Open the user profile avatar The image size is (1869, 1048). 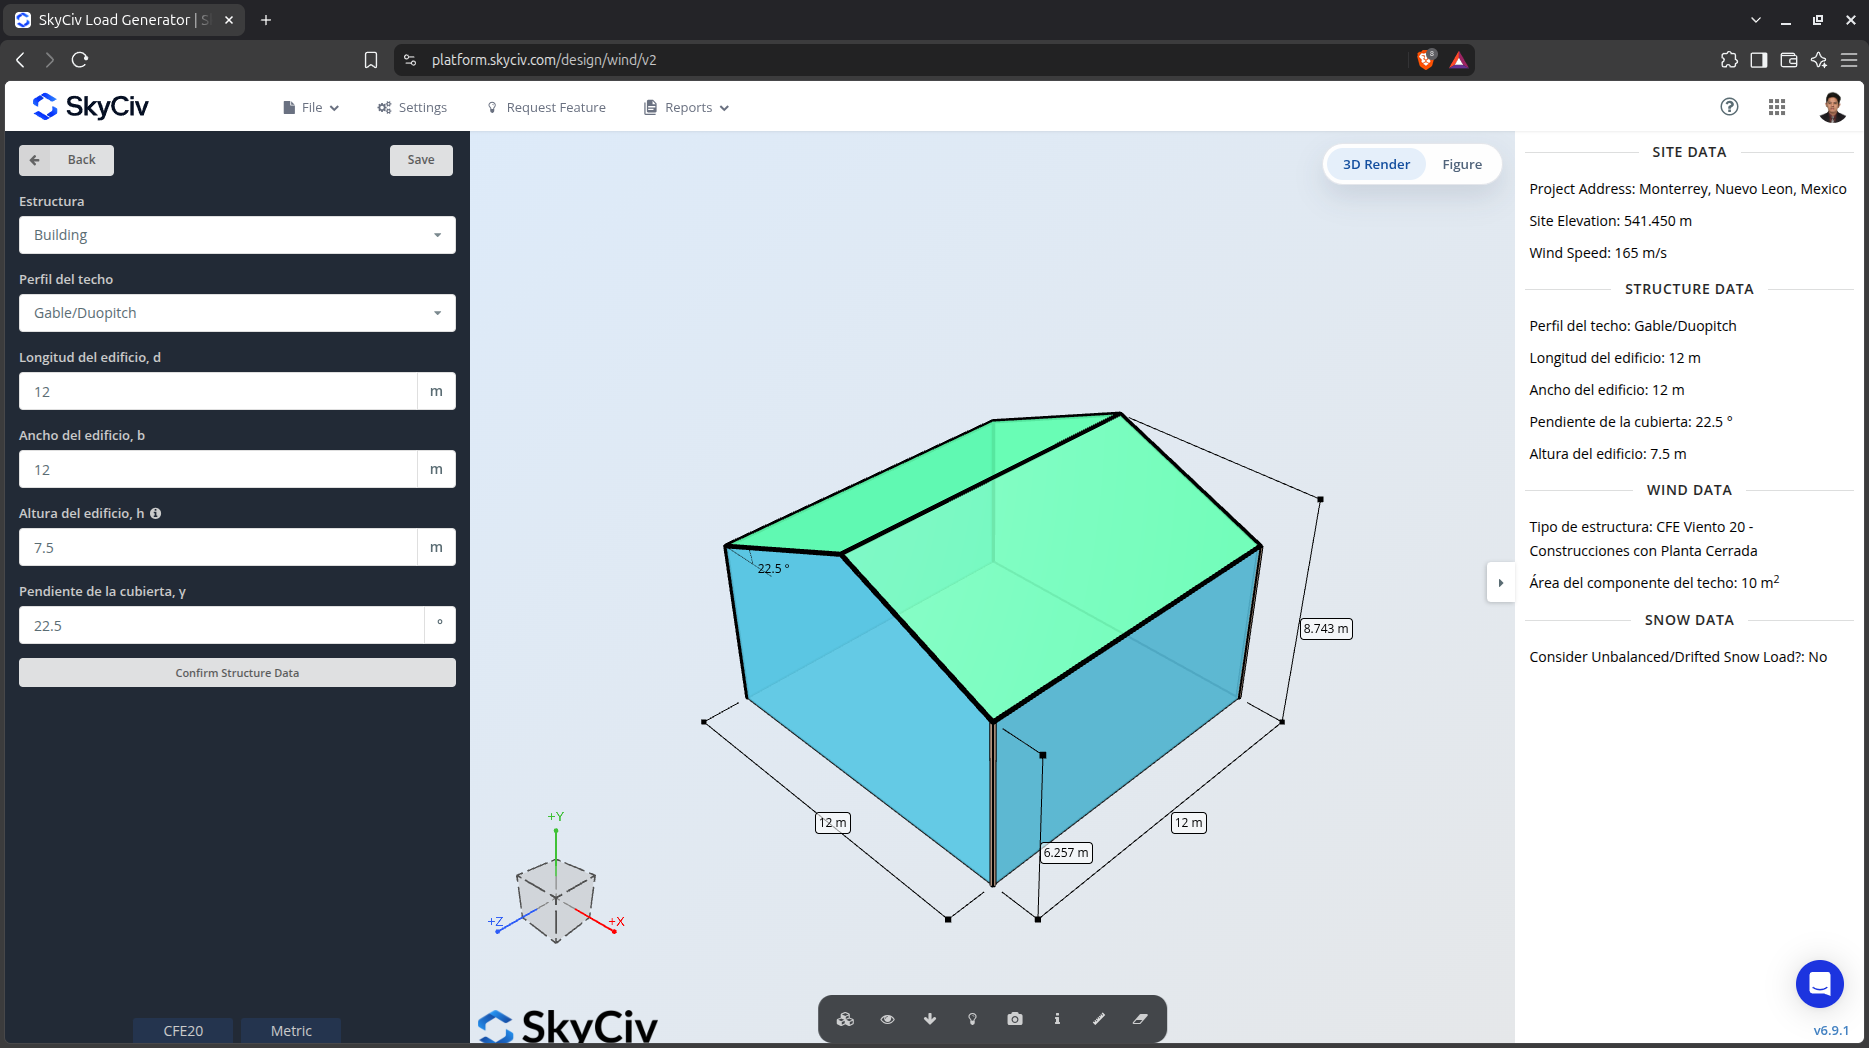pos(1832,107)
